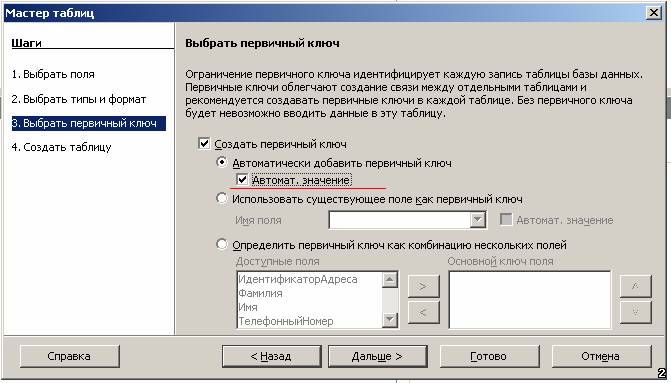Click the Назад button
This screenshot has height=383, width=671.
[x=271, y=356]
